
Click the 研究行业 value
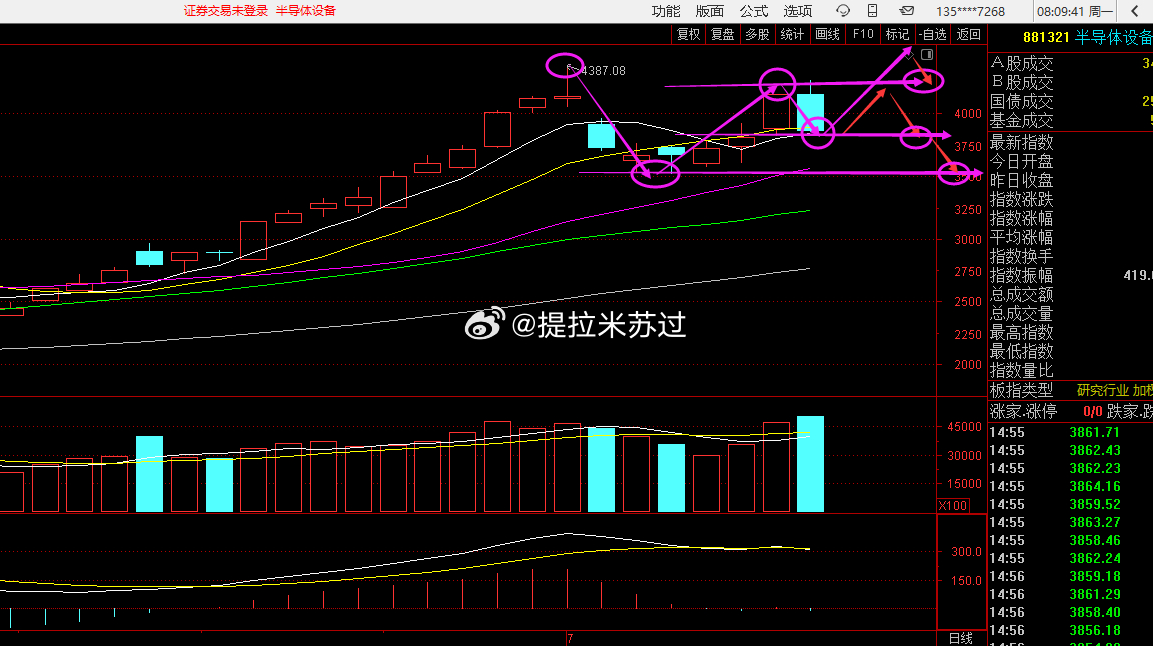tap(1102, 390)
